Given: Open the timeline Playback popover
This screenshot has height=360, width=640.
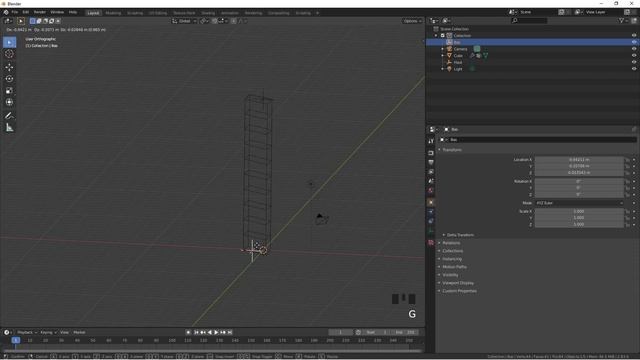Looking at the screenshot, I should tap(27, 333).
